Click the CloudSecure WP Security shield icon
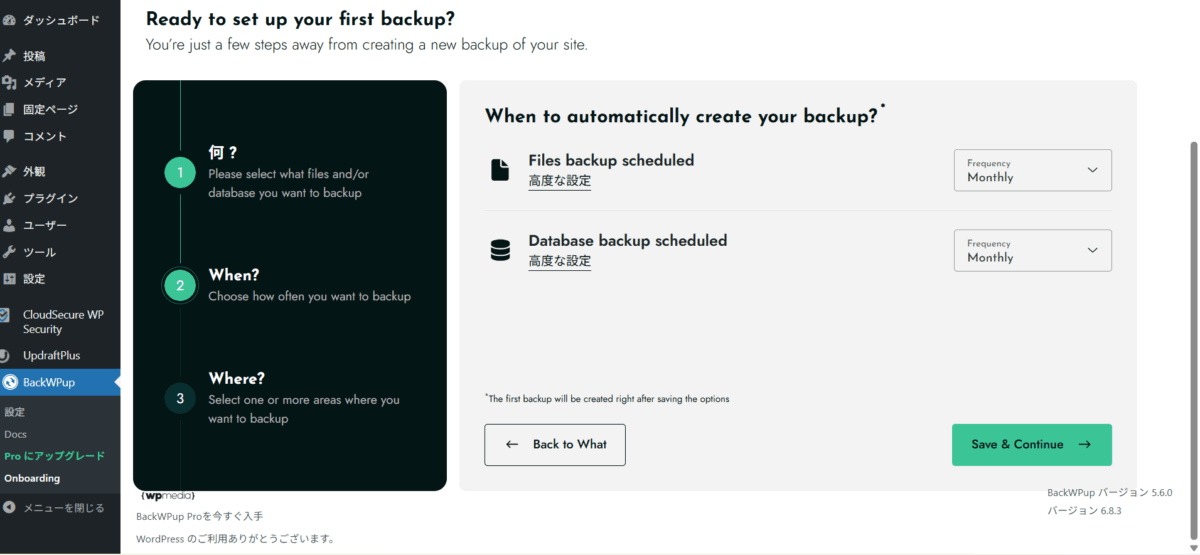1200x555 pixels. [5, 315]
